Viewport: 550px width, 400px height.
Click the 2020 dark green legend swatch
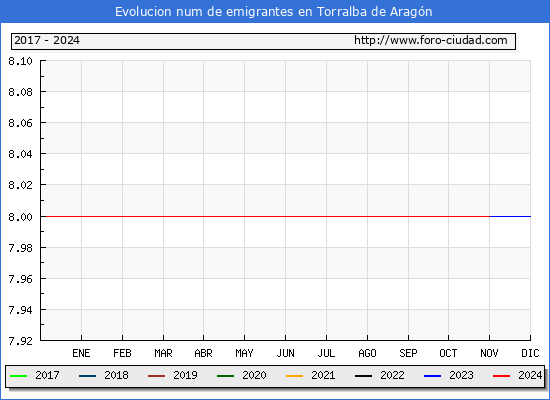(x=226, y=376)
